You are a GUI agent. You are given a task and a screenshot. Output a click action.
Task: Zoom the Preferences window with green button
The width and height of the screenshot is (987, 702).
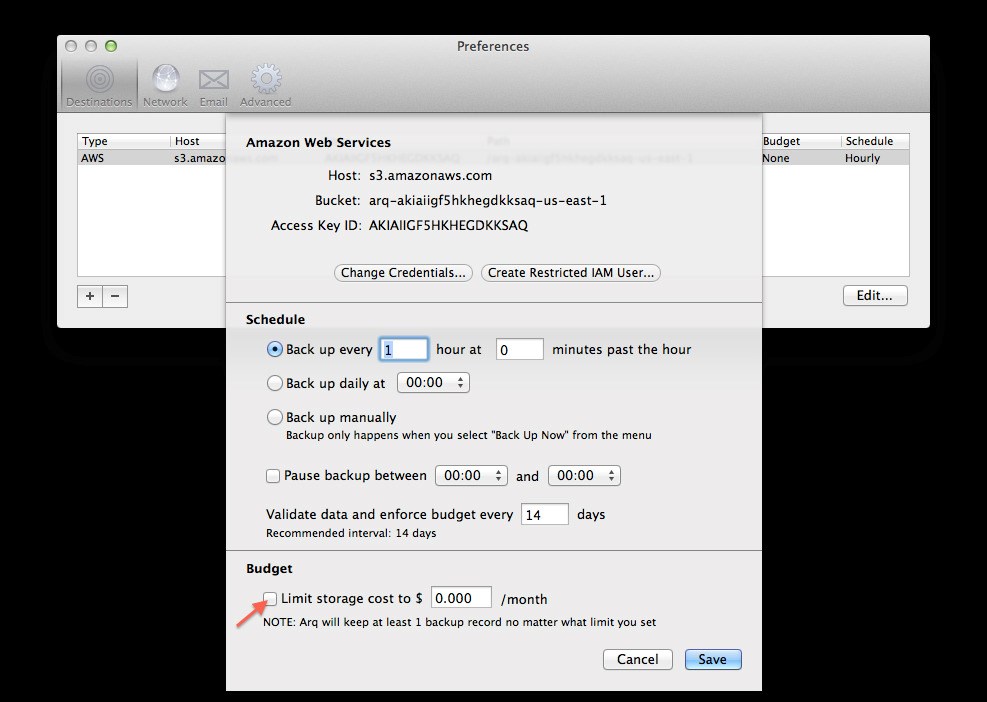click(x=111, y=46)
